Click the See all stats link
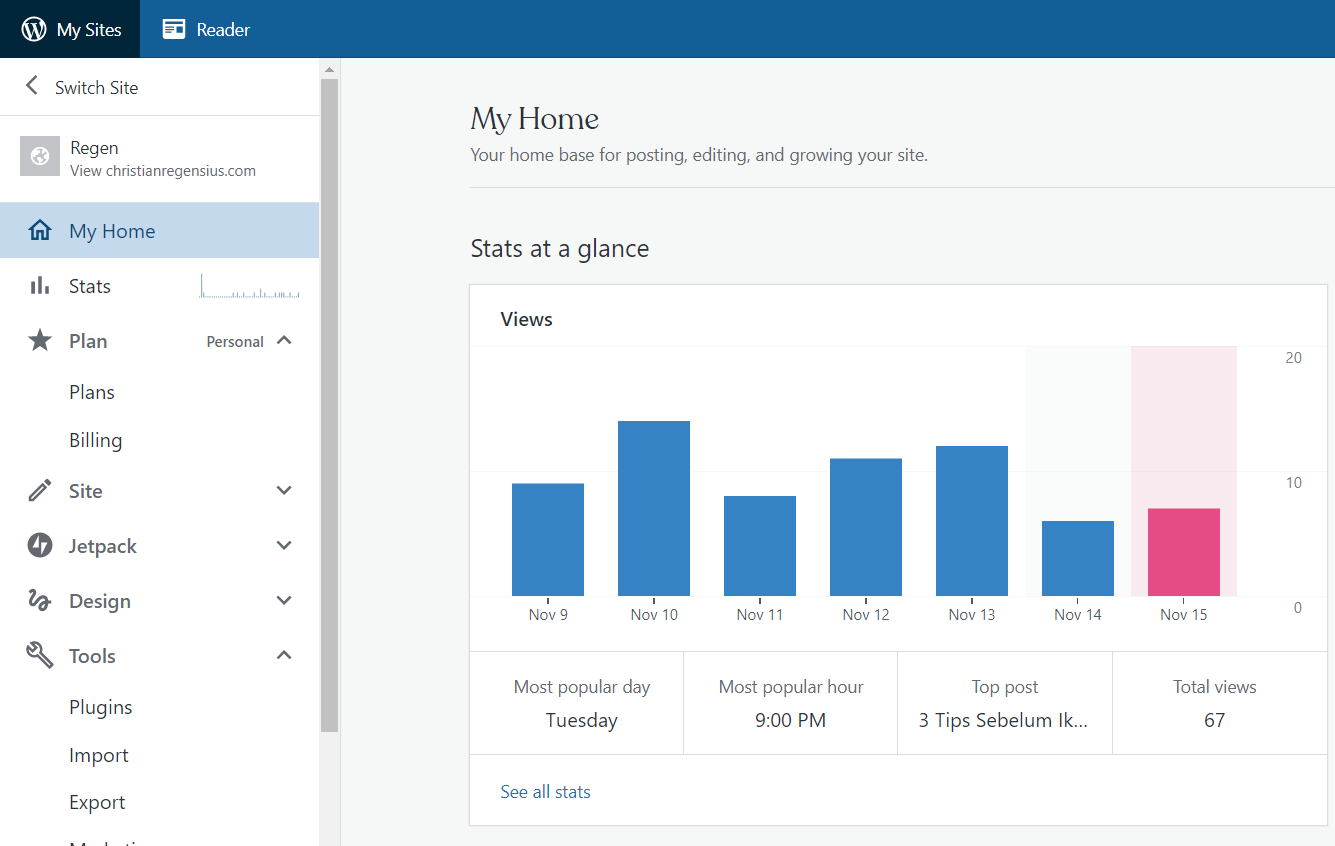Viewport: 1335px width, 846px height. (x=545, y=792)
